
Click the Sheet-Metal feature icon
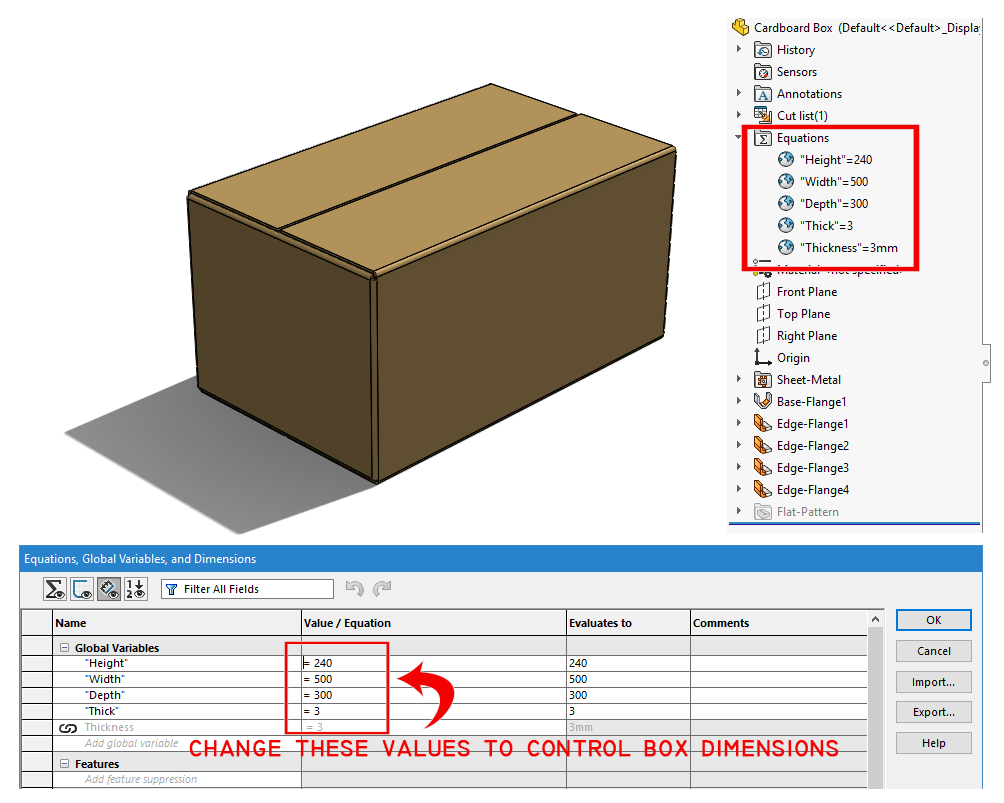click(763, 380)
